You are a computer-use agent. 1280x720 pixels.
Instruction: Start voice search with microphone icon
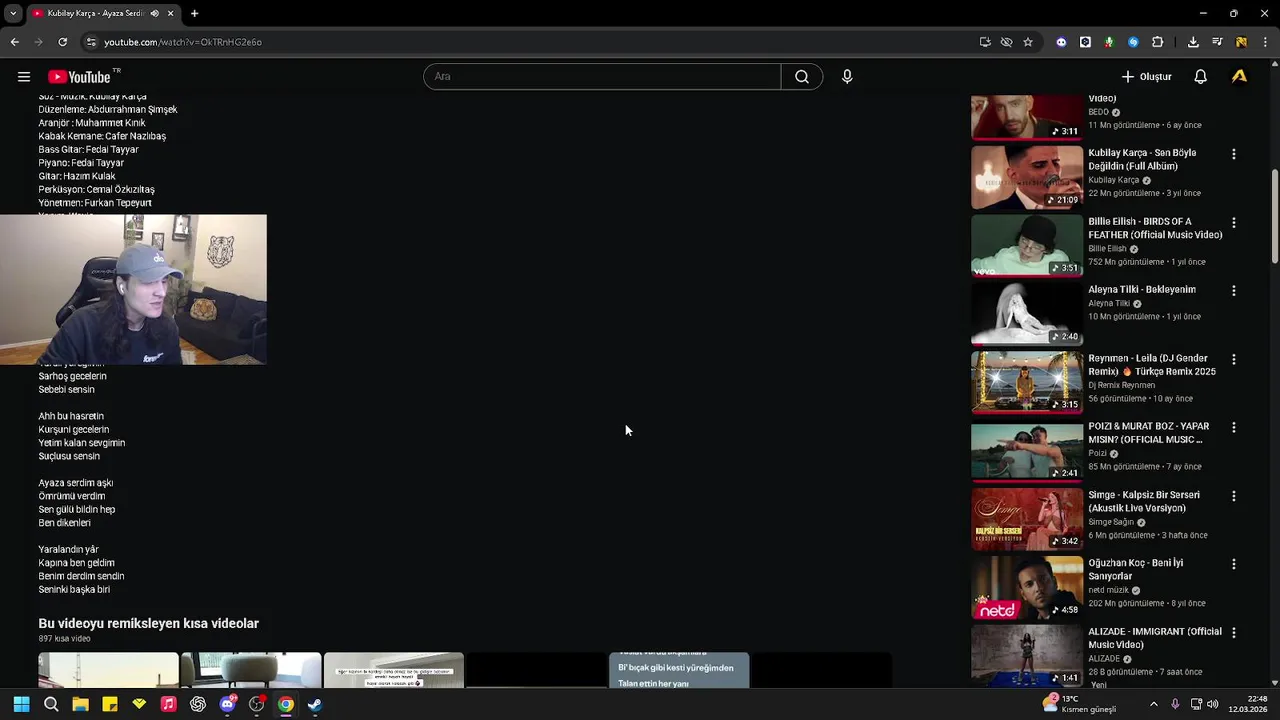pyautogui.click(x=847, y=77)
